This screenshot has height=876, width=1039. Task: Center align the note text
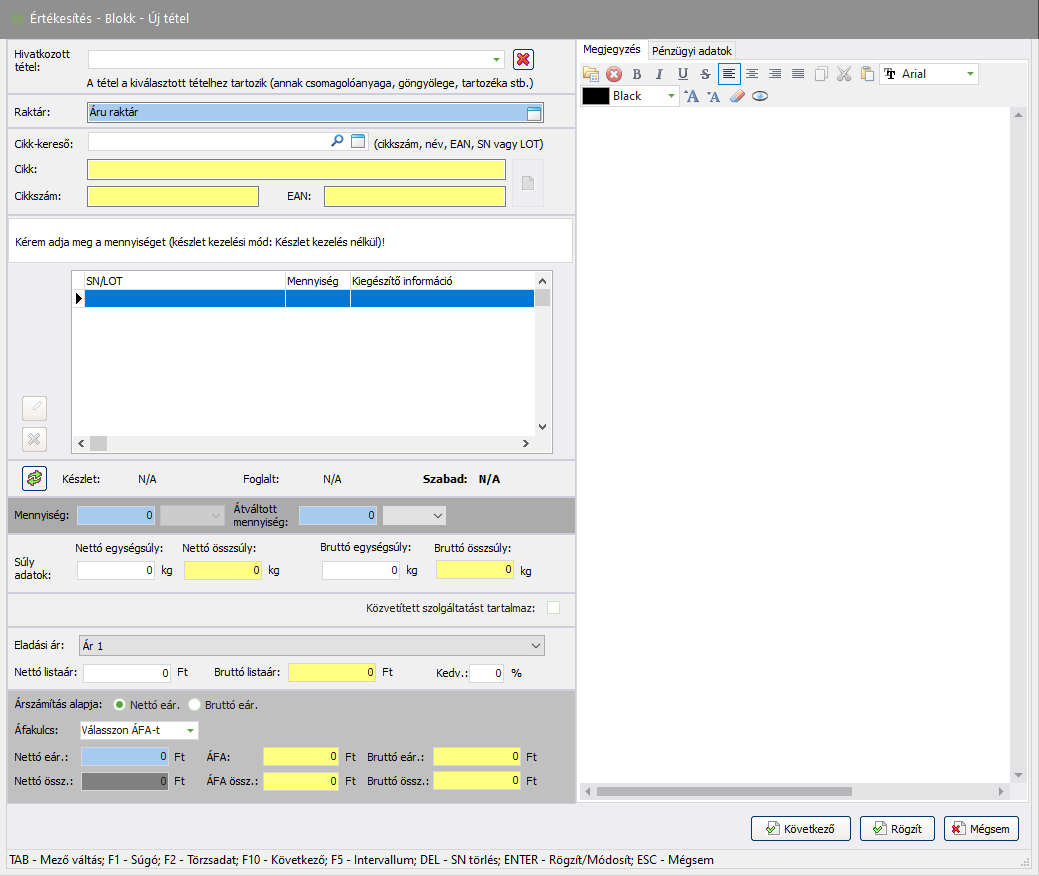click(752, 74)
